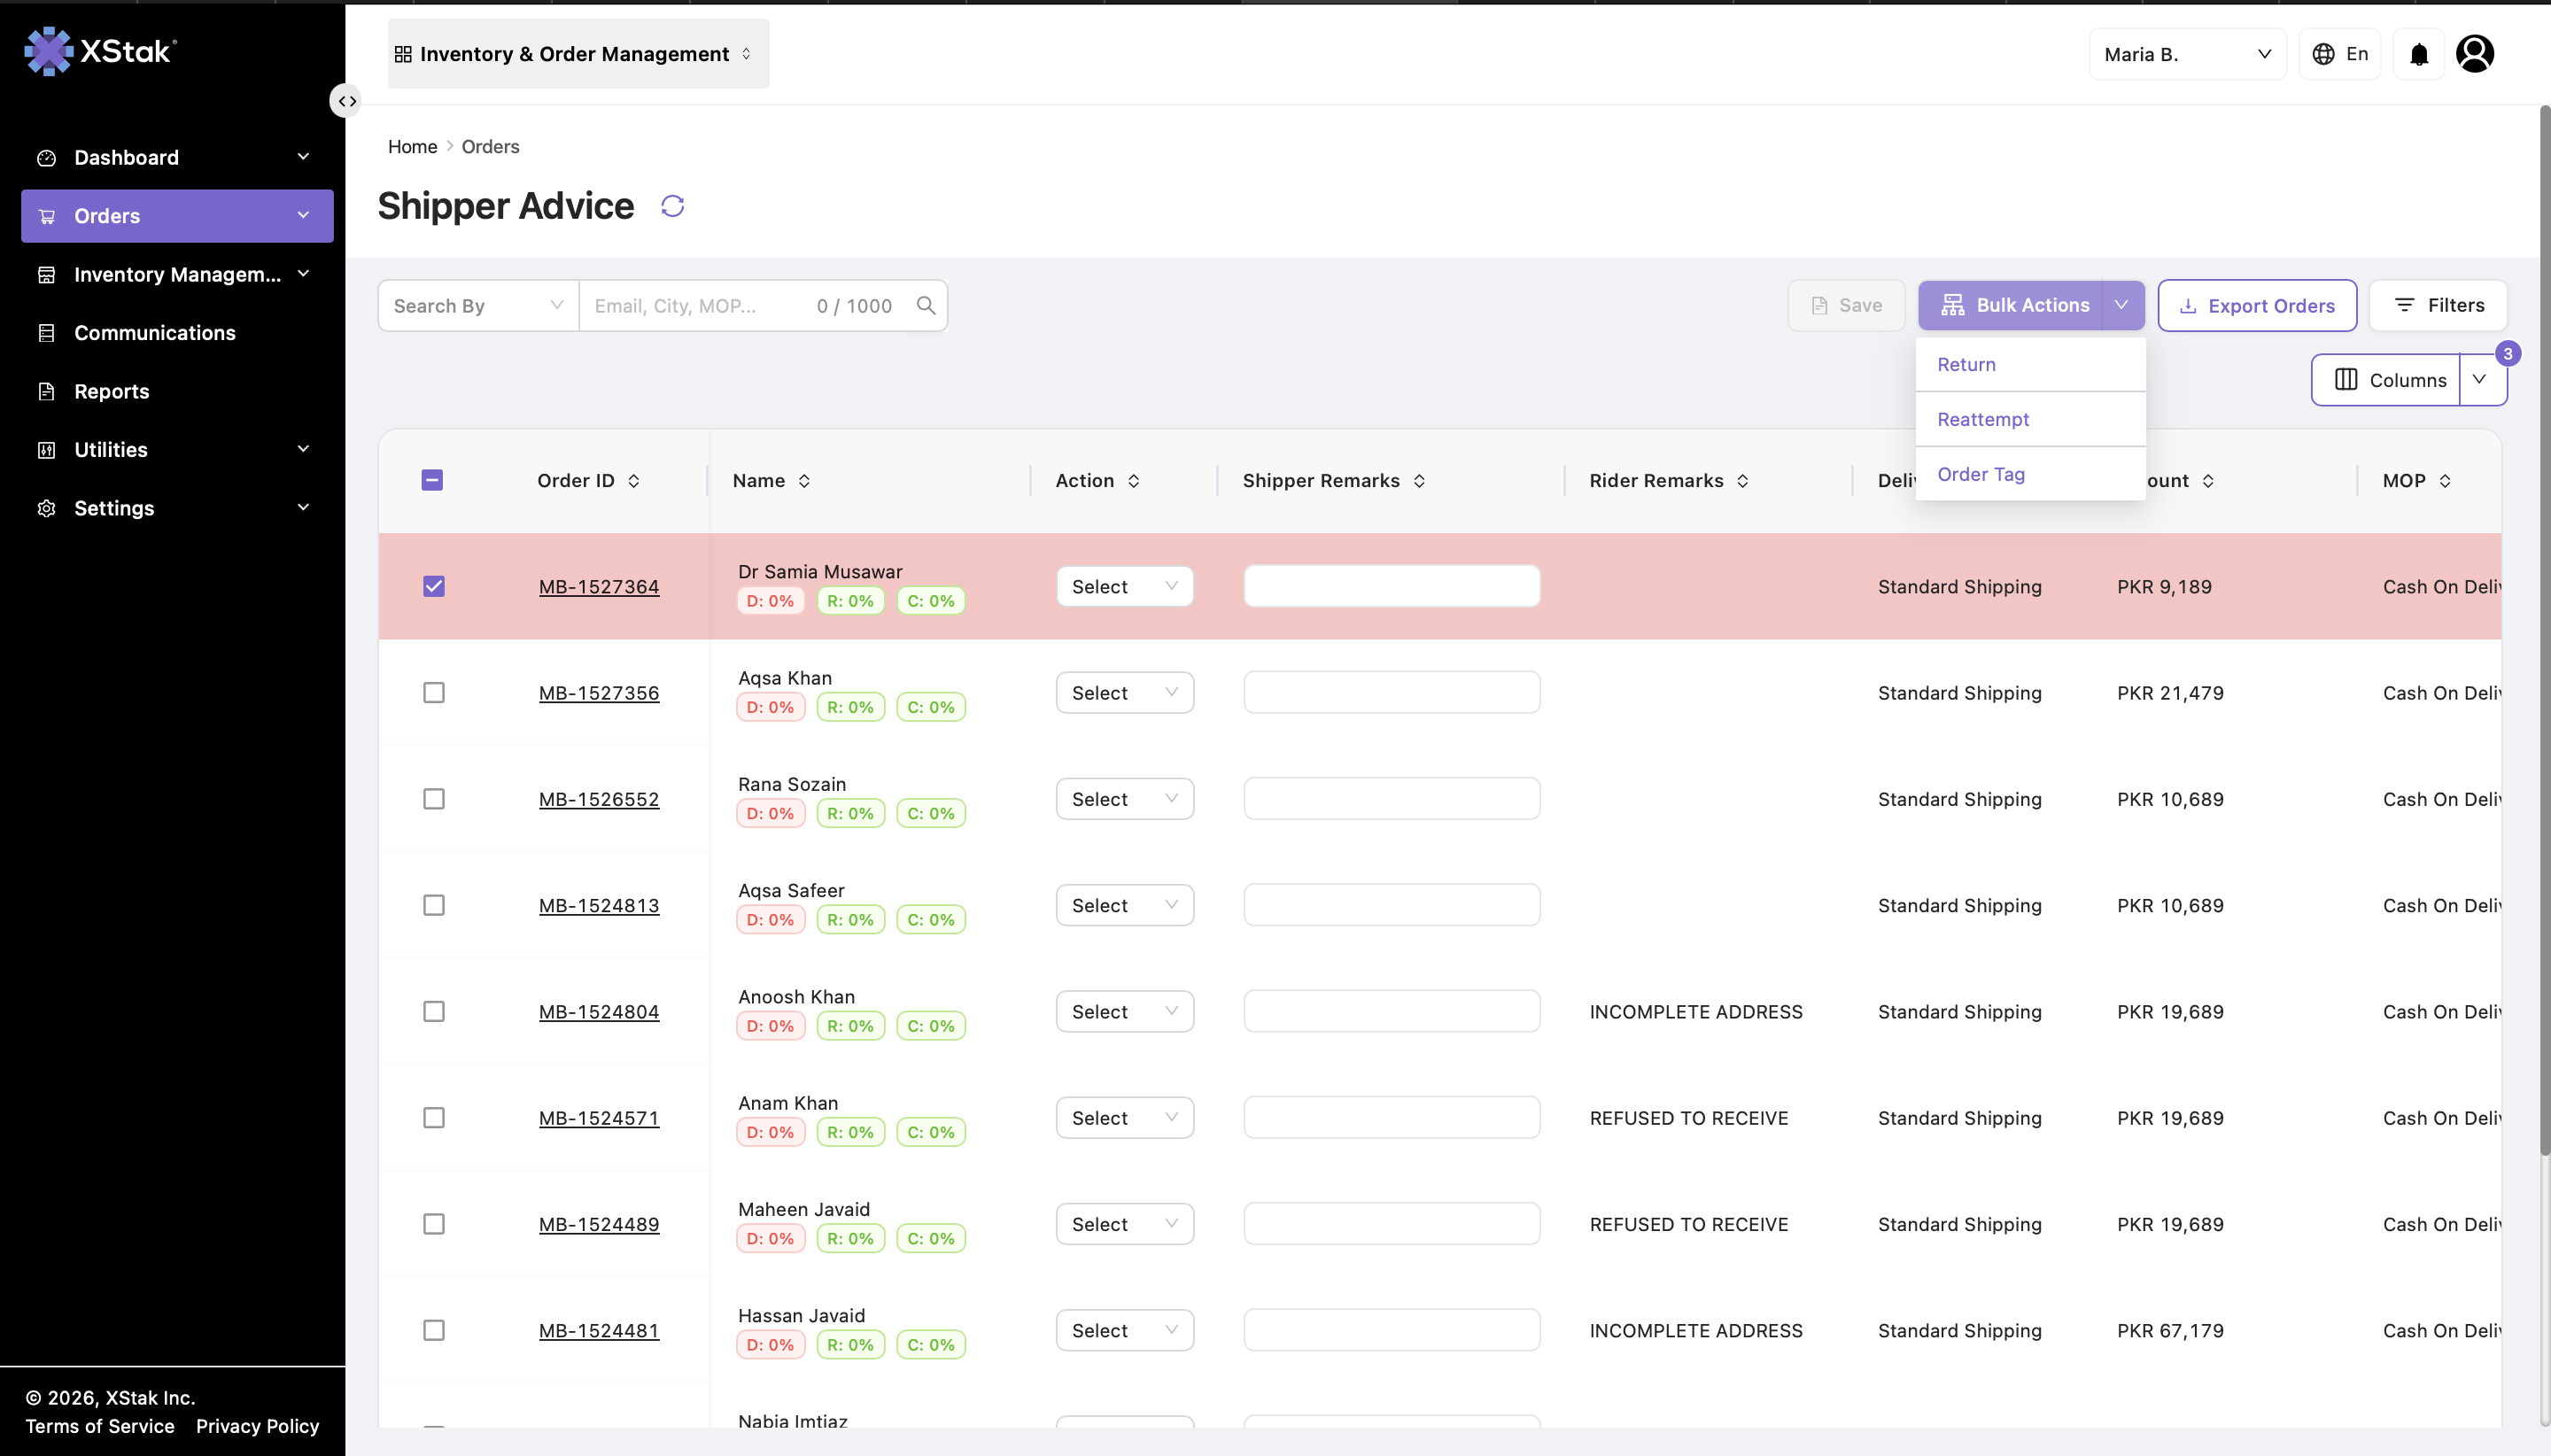Click the search magnifier icon

tap(926, 305)
